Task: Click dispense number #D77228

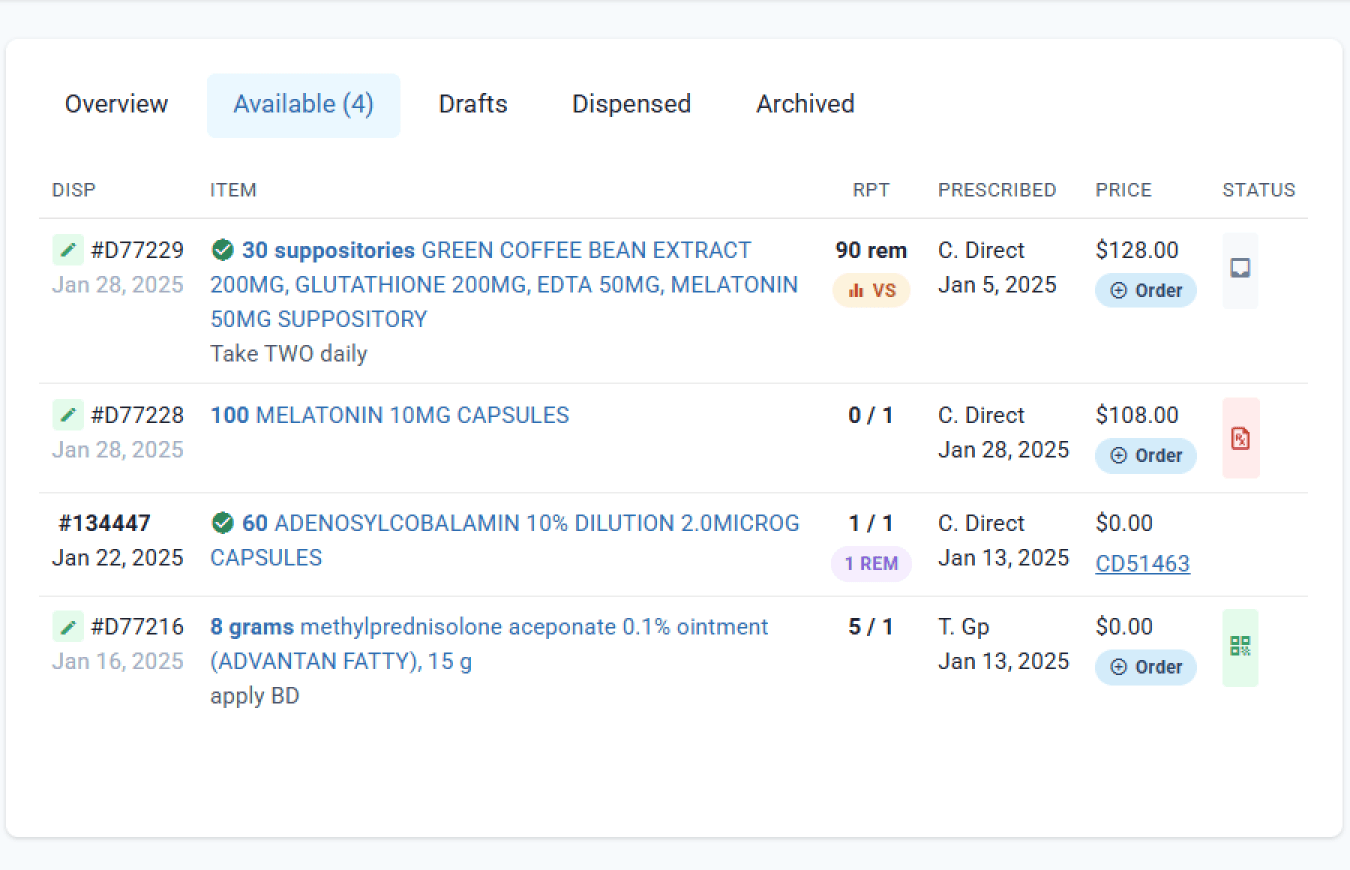Action: (137, 415)
